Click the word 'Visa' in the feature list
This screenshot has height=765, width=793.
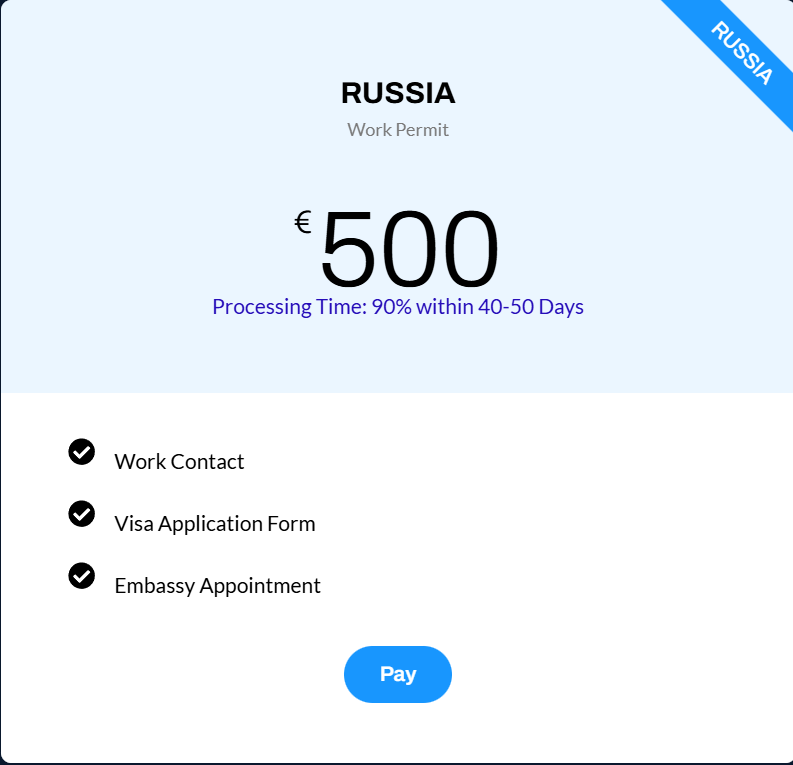point(133,524)
